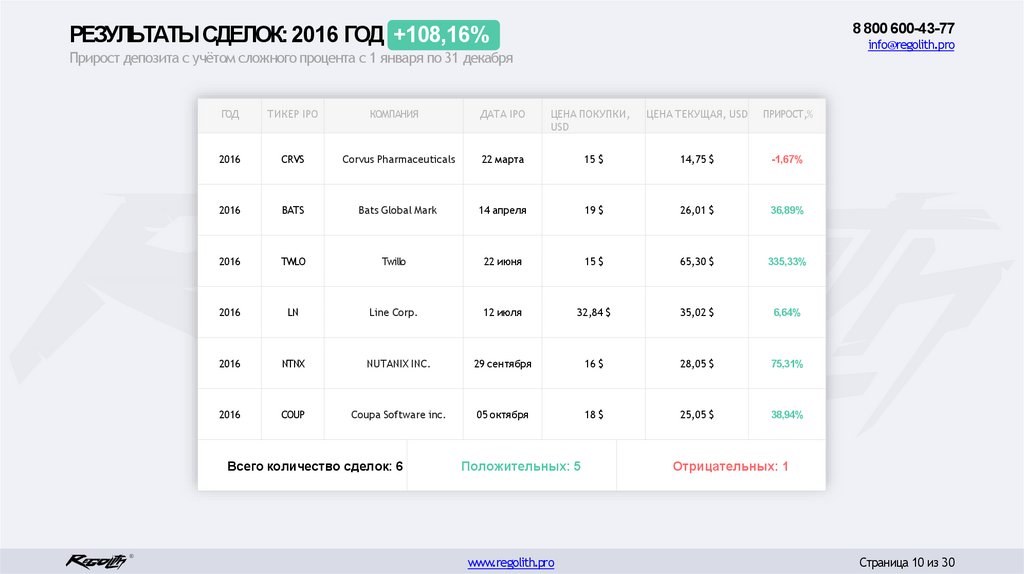Click the phone number 8 800 600-43-77
The image size is (1024, 574).
[903, 28]
